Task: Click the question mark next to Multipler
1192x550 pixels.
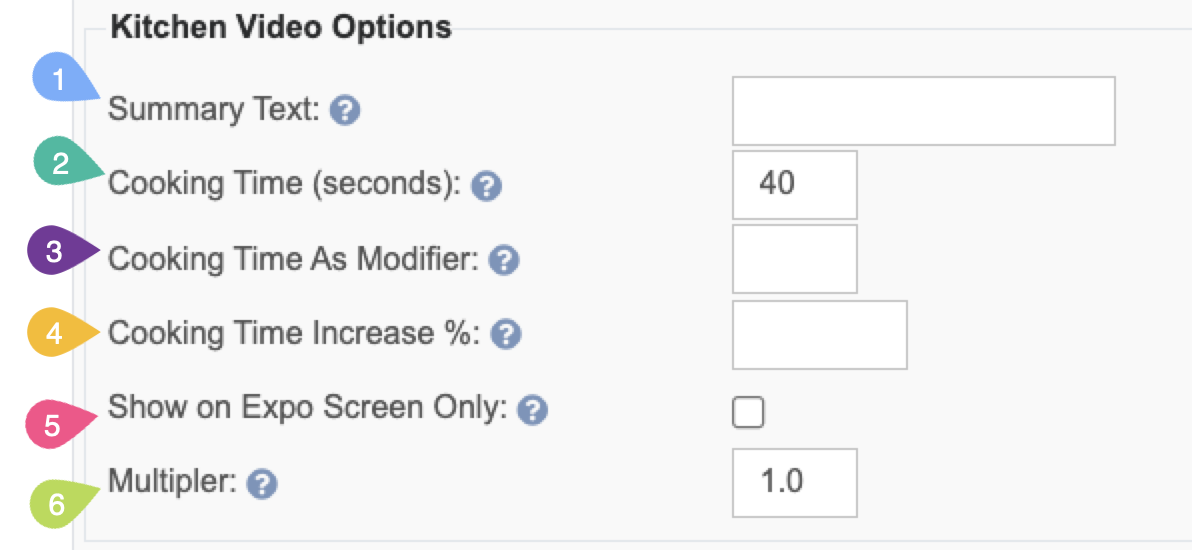Action: coord(263,482)
